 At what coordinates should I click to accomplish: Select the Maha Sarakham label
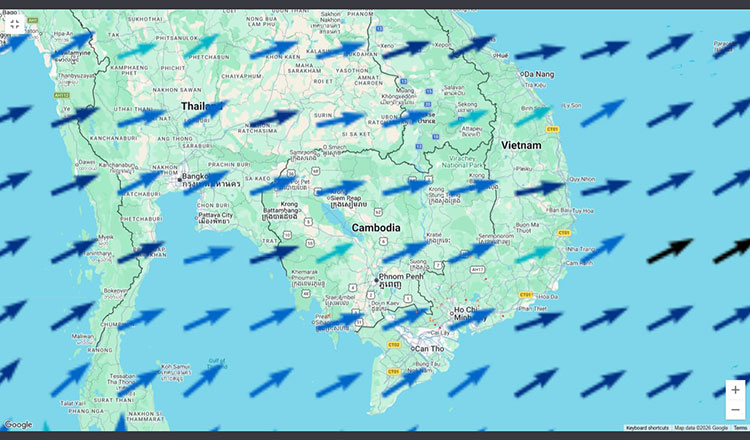click(x=304, y=68)
